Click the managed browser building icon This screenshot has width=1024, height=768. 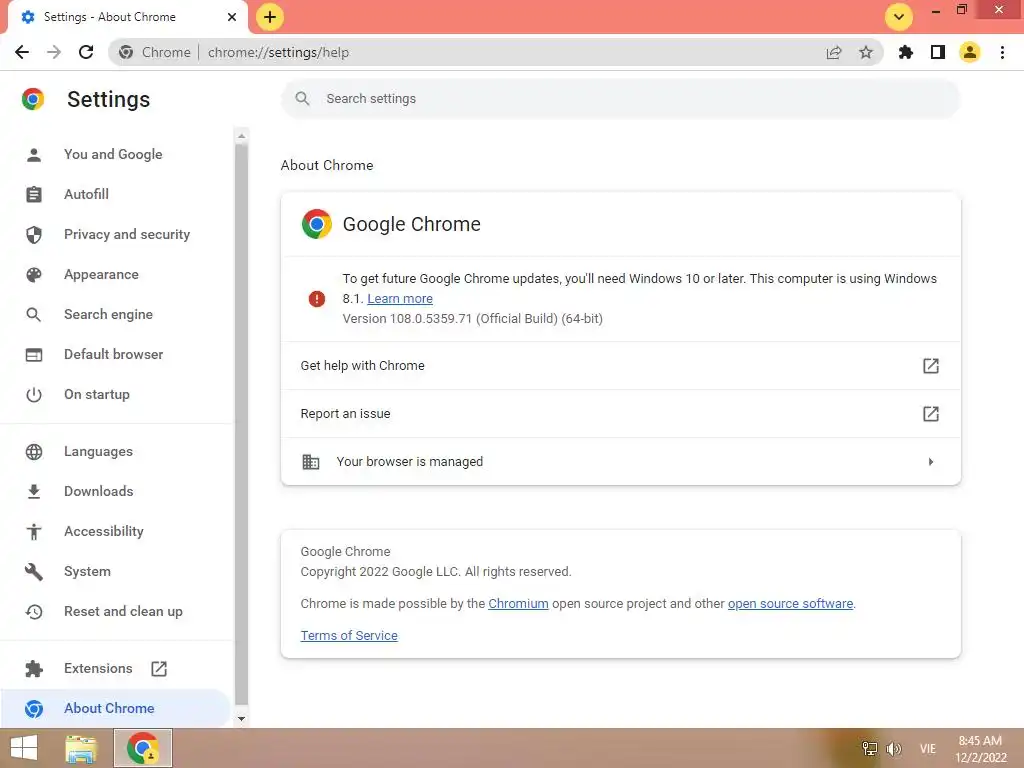click(311, 462)
